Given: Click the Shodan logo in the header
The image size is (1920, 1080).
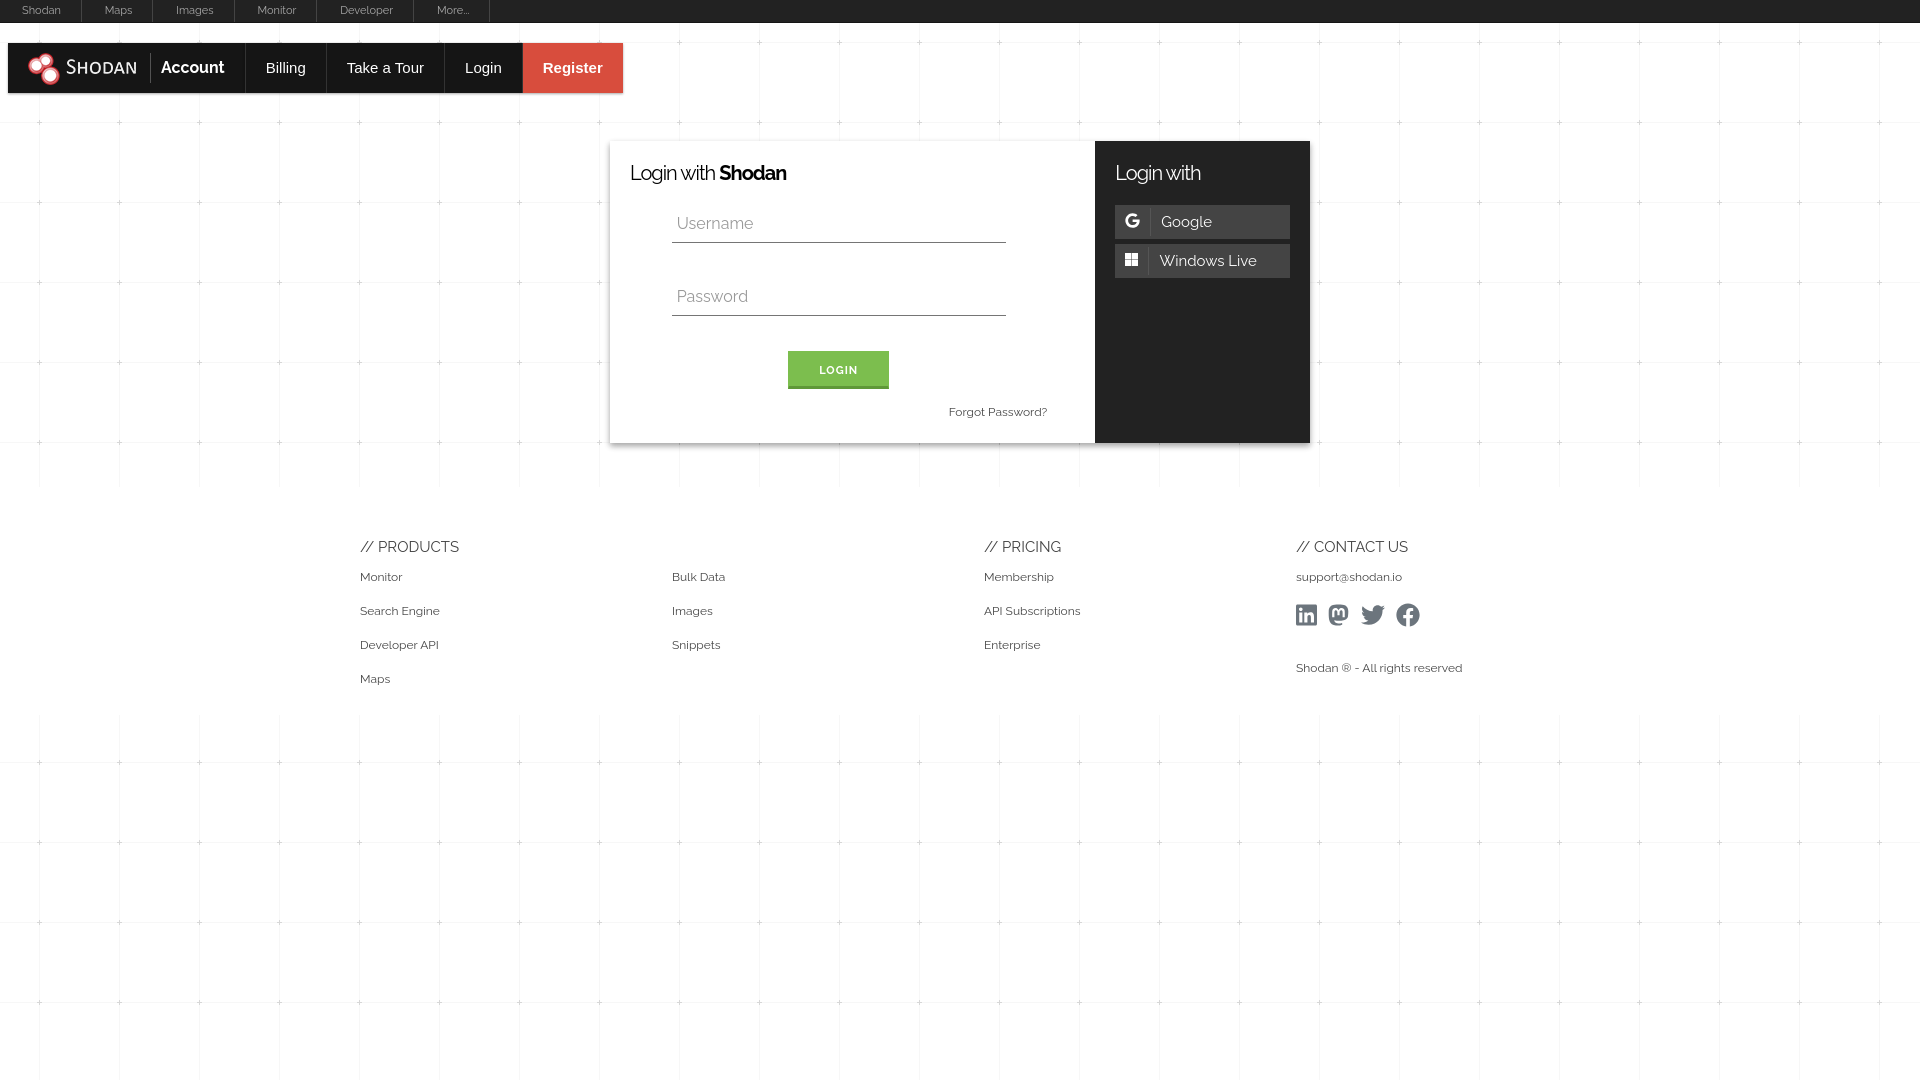Looking at the screenshot, I should tap(82, 68).
